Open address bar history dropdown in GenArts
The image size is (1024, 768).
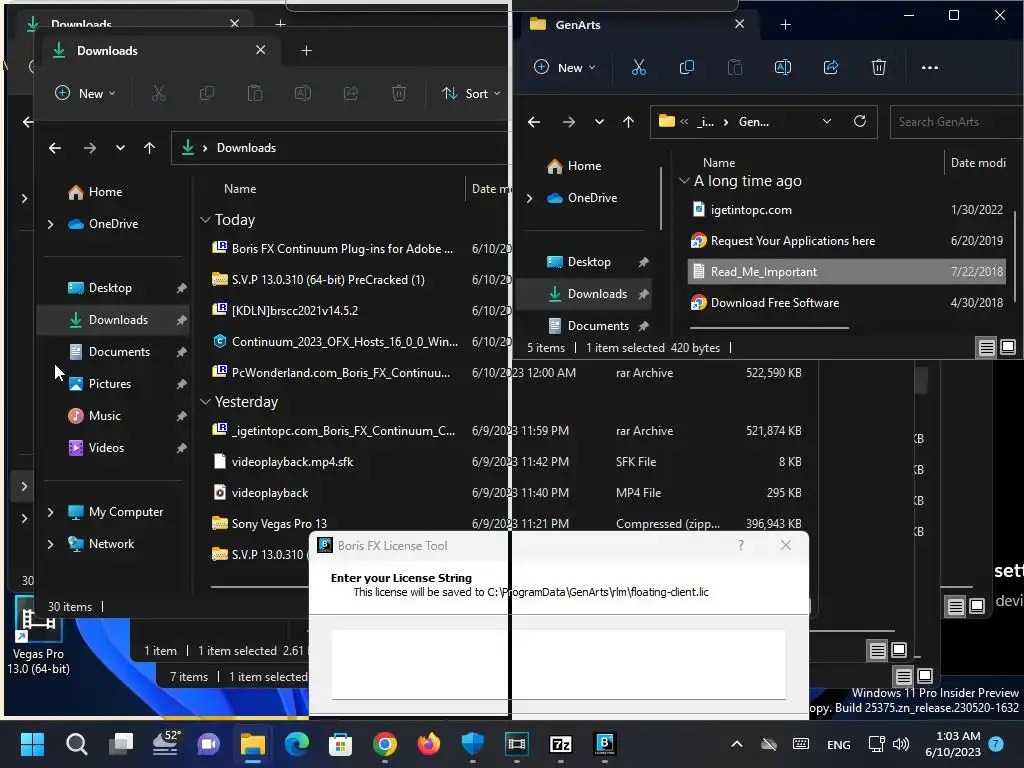[827, 121]
